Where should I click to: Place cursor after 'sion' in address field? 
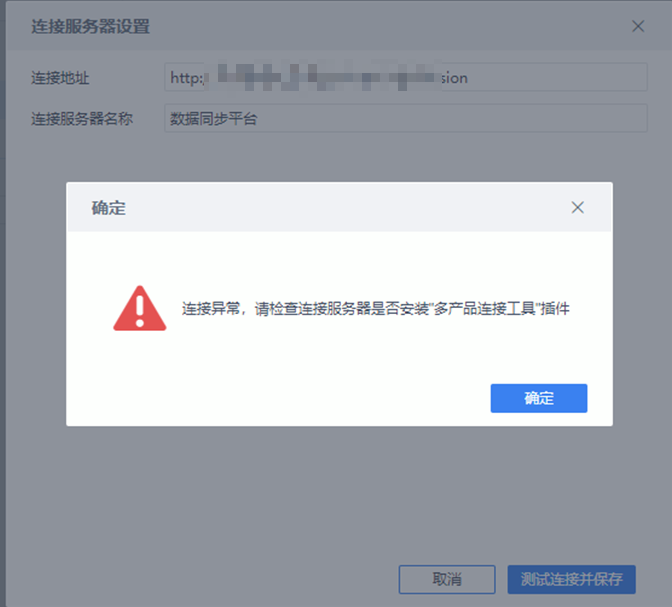point(469,78)
